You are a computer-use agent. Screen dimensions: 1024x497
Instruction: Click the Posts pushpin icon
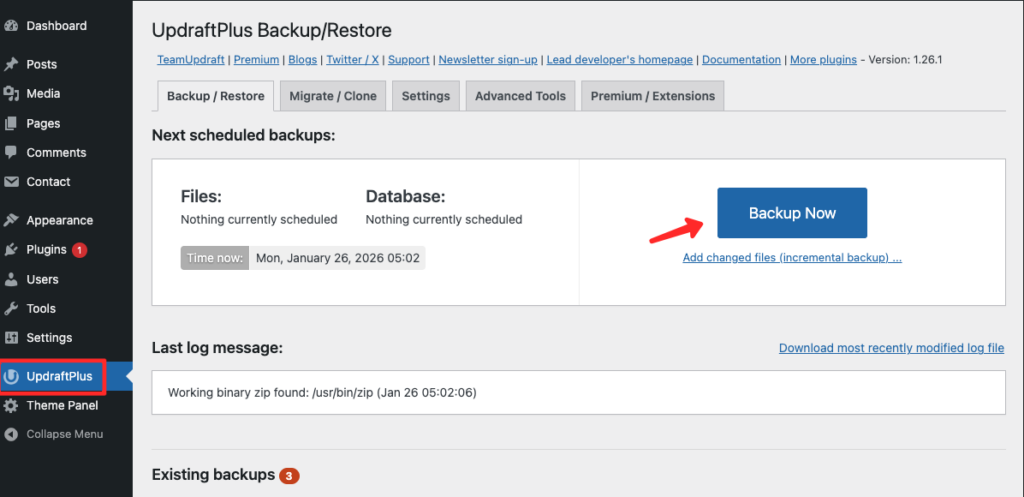pyautogui.click(x=12, y=64)
